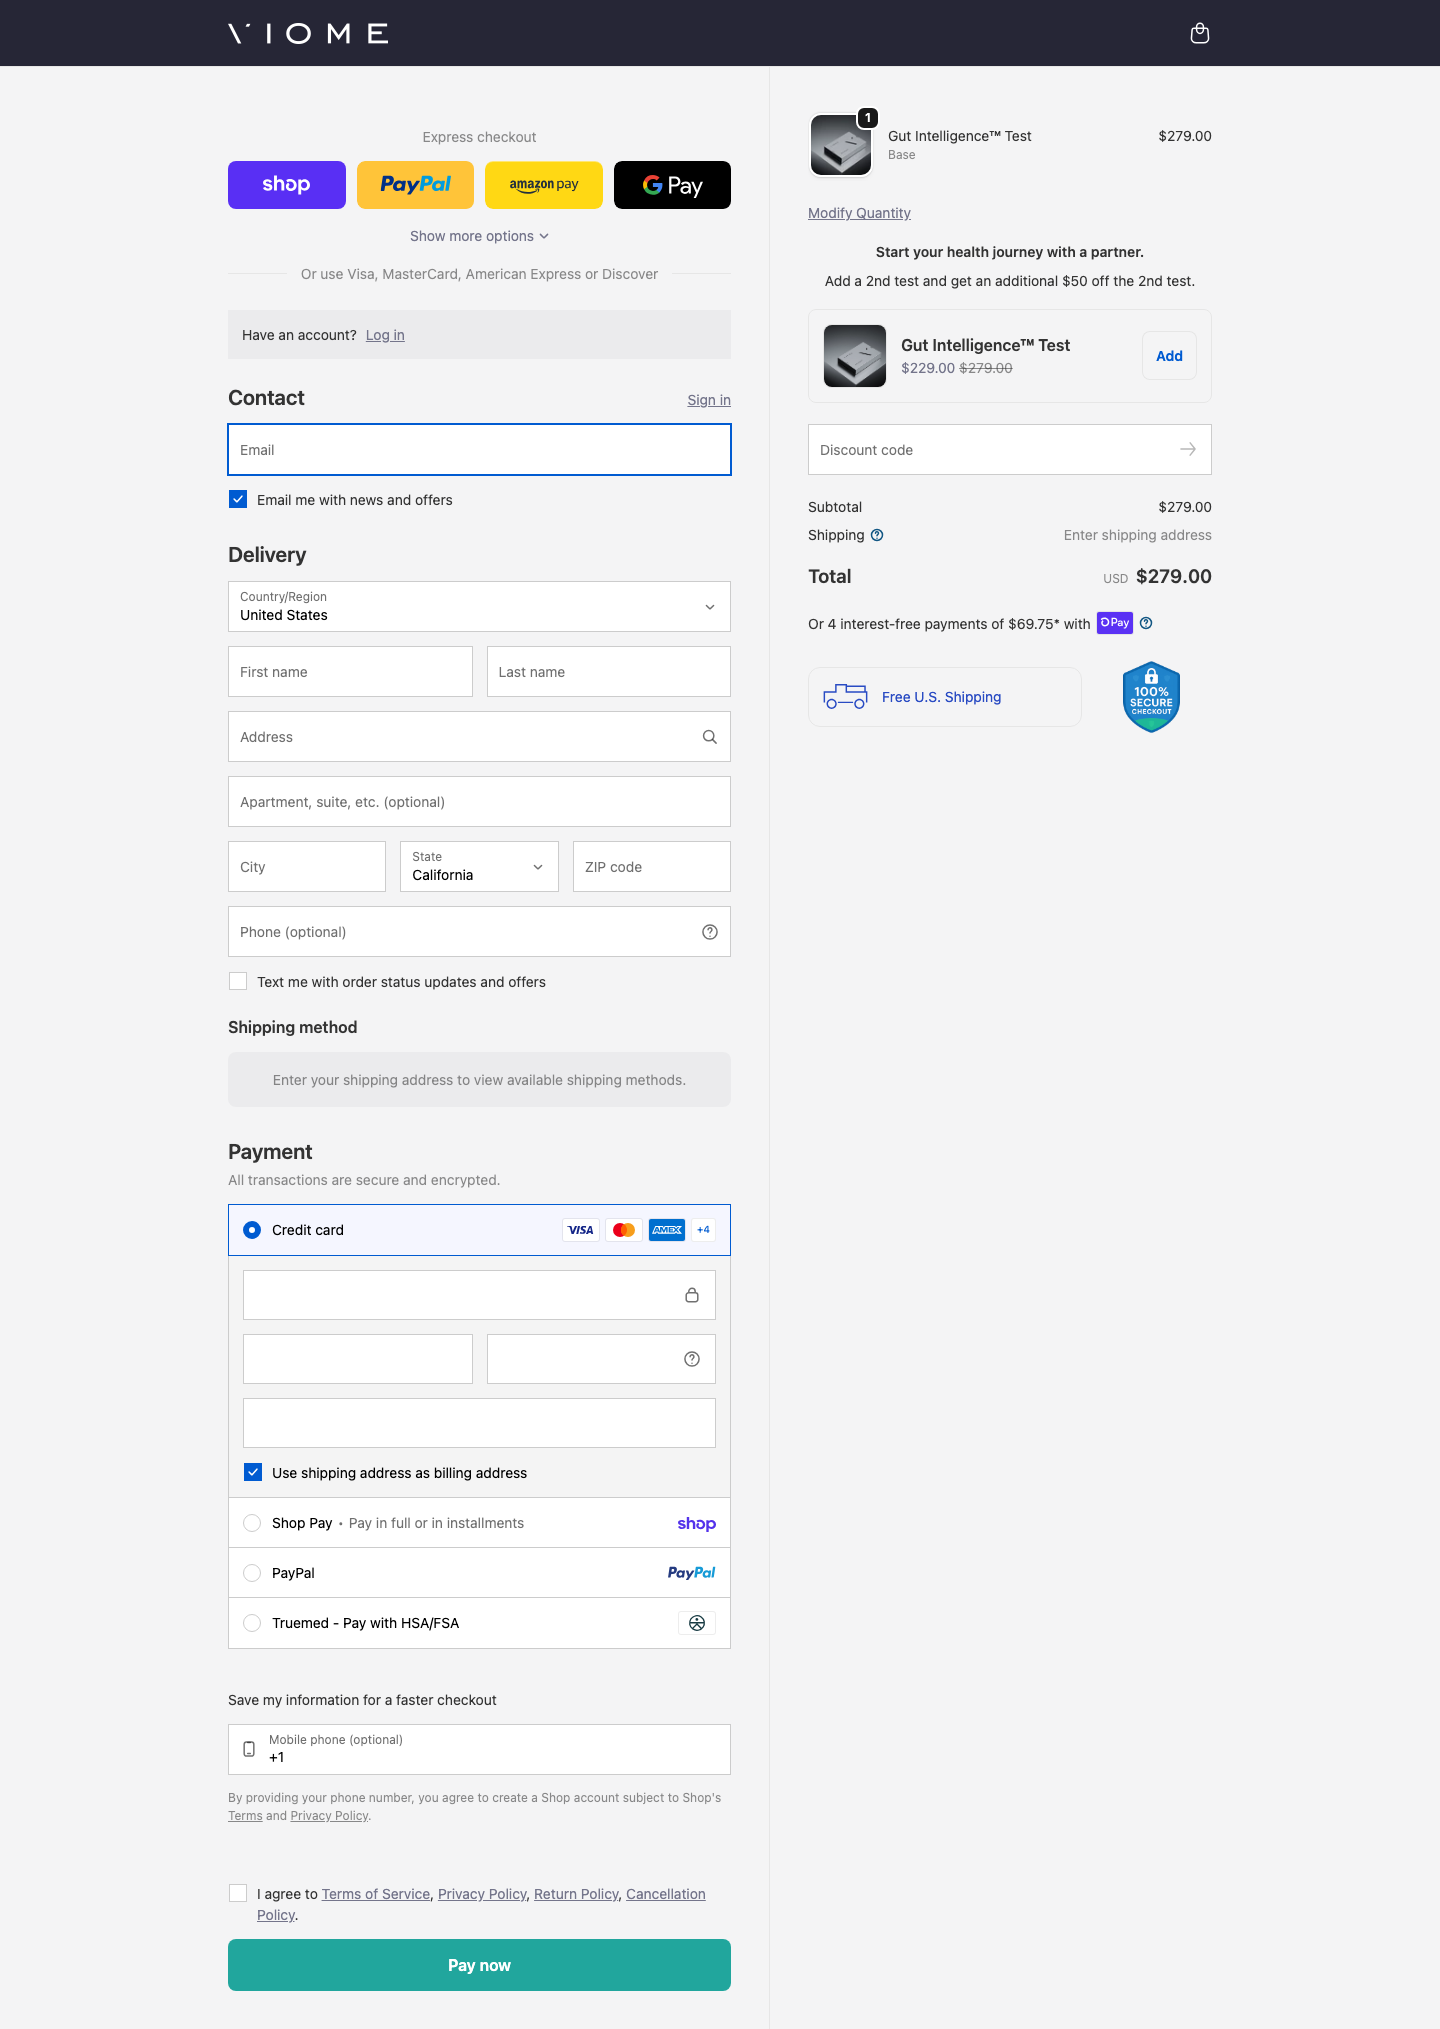Click the shipping info help icon
The width and height of the screenshot is (1440, 2029).
click(877, 535)
